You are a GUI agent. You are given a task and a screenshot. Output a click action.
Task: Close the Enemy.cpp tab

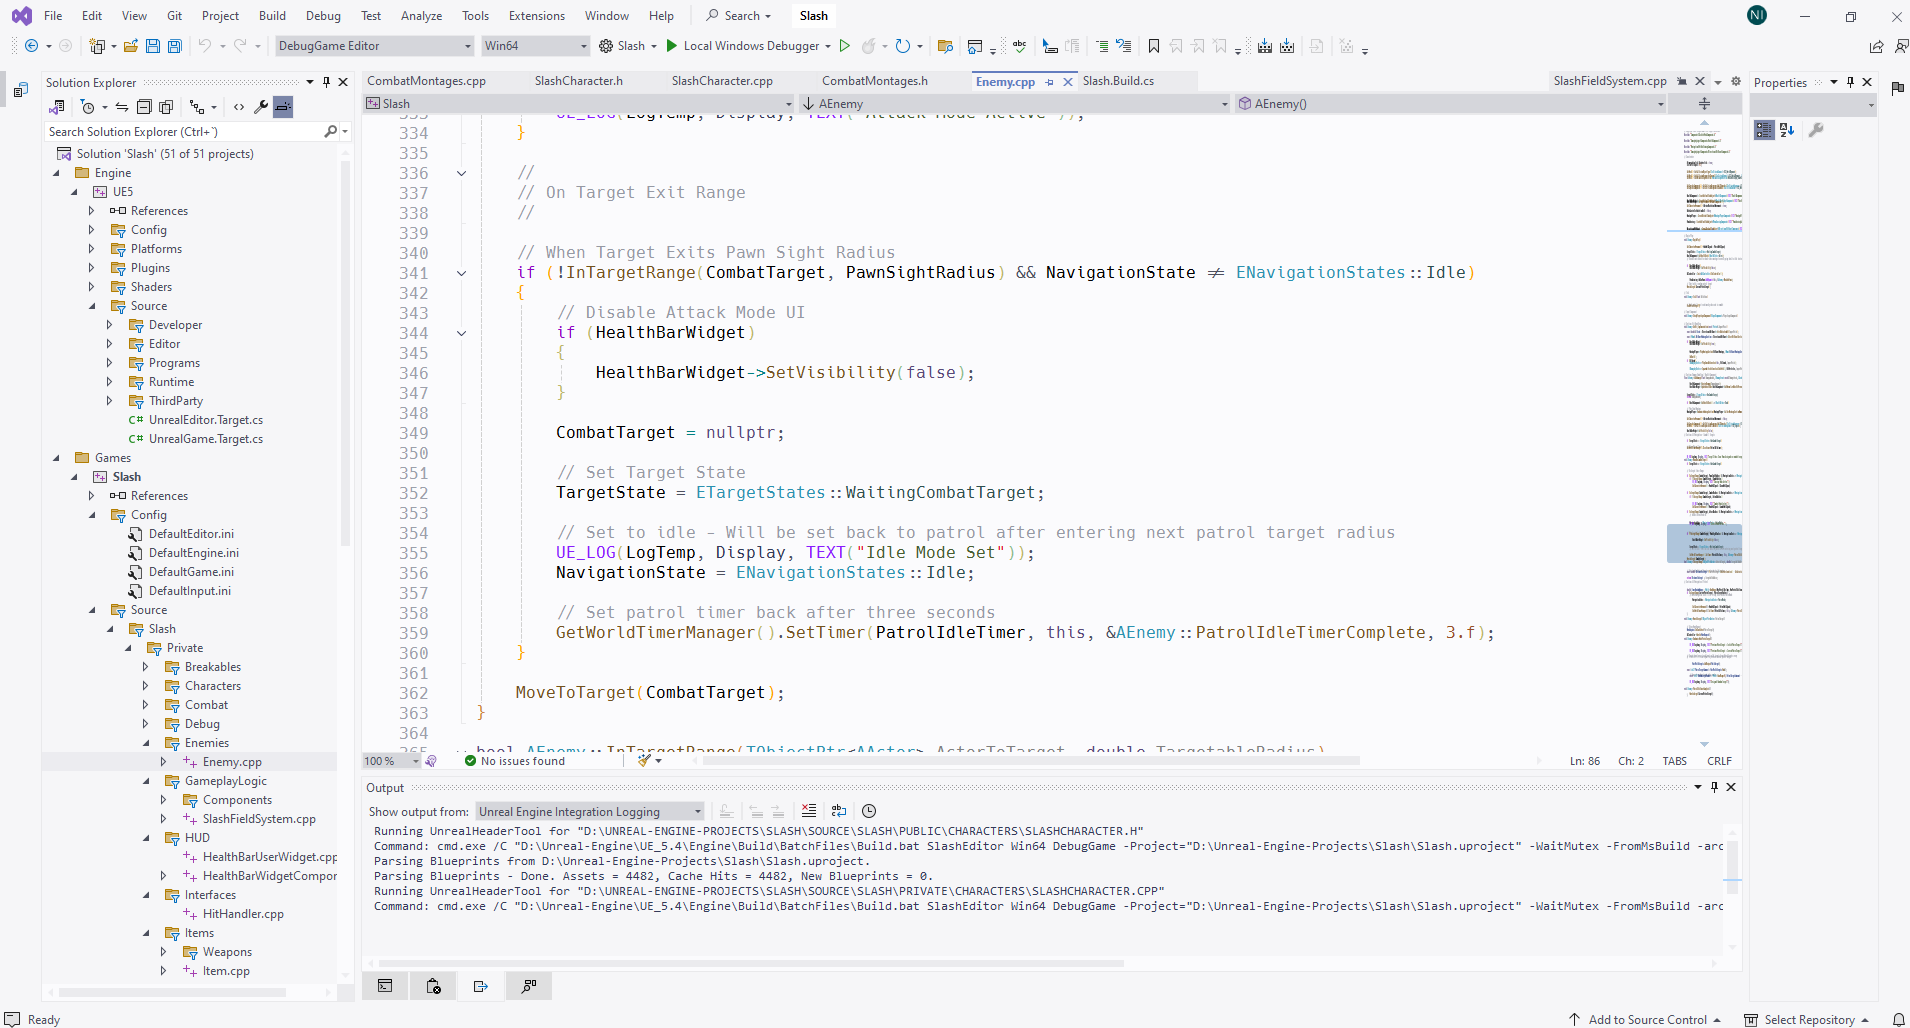point(1068,82)
